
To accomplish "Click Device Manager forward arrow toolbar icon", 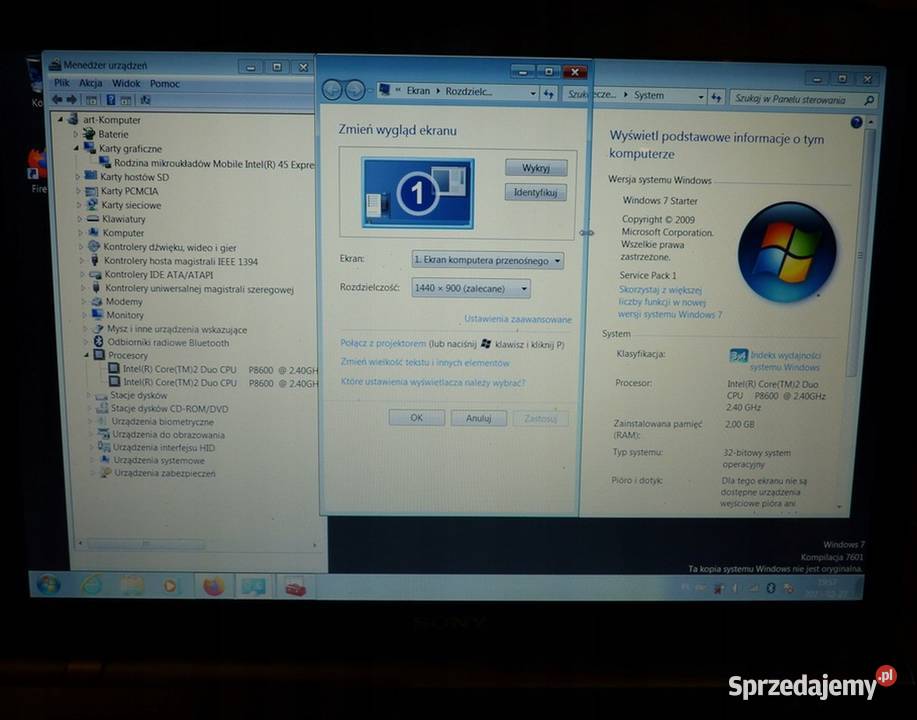I will click(x=71, y=100).
